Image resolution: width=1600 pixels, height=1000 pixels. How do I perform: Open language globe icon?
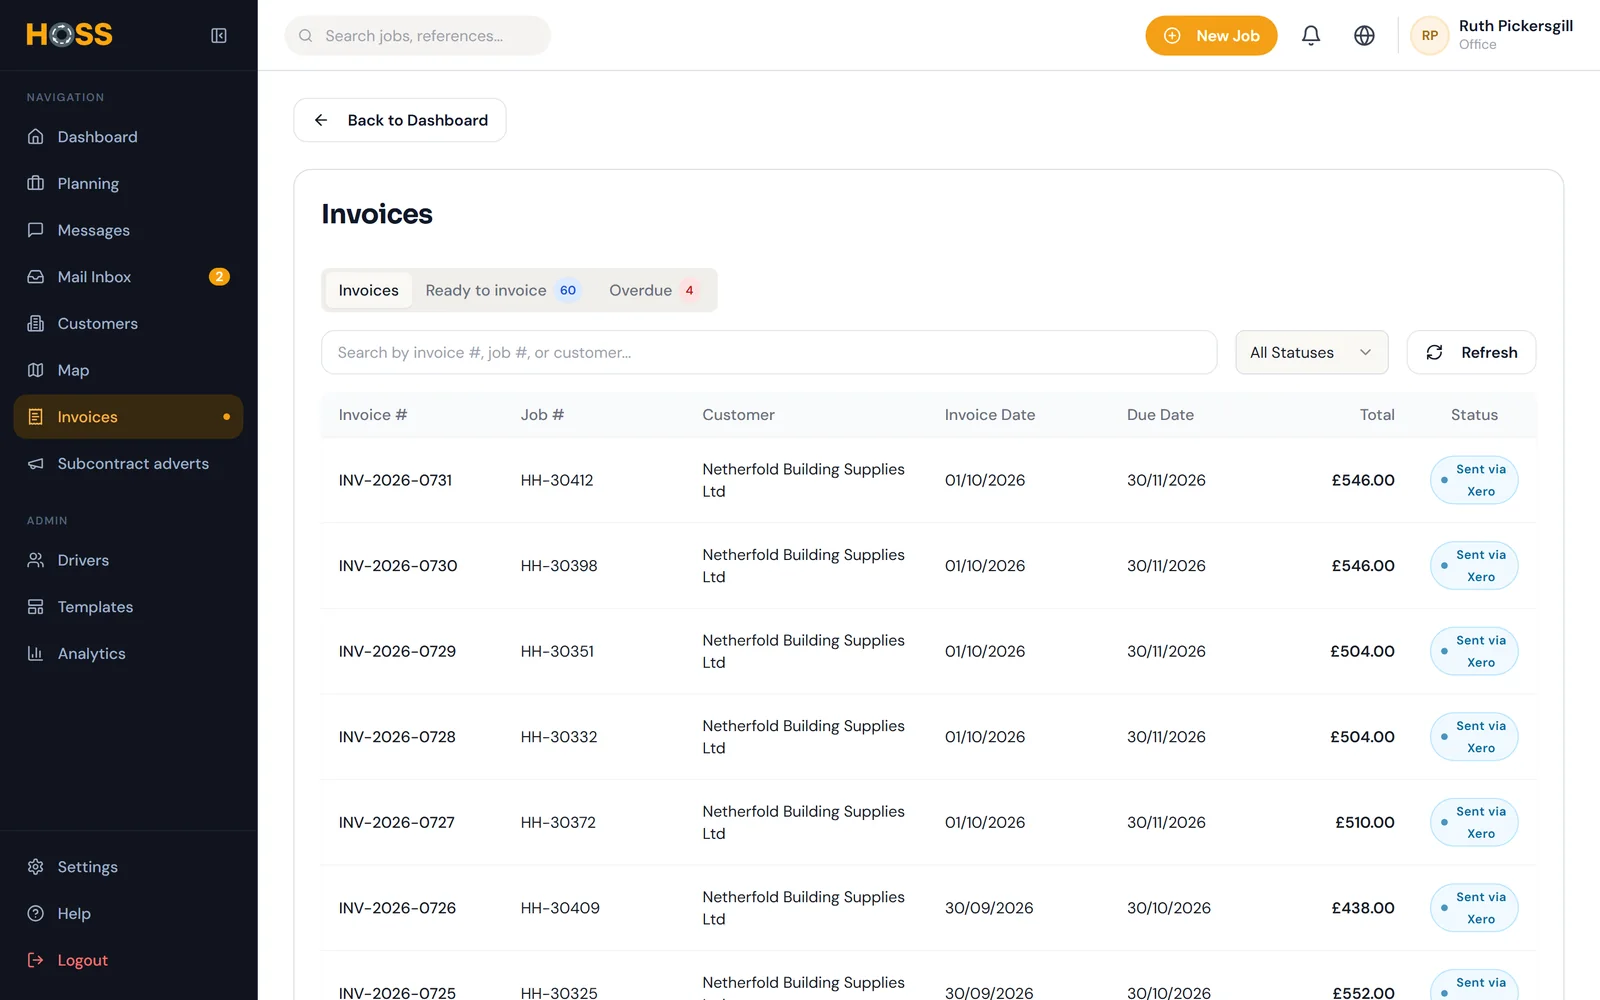[x=1364, y=36]
